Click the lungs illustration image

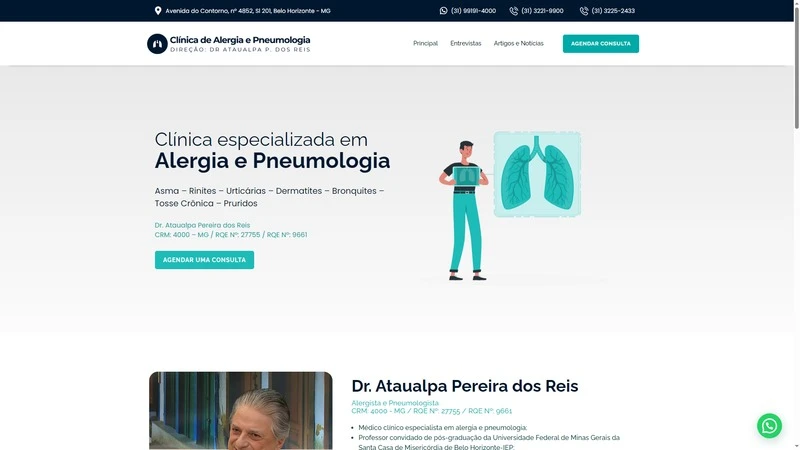[x=537, y=174]
